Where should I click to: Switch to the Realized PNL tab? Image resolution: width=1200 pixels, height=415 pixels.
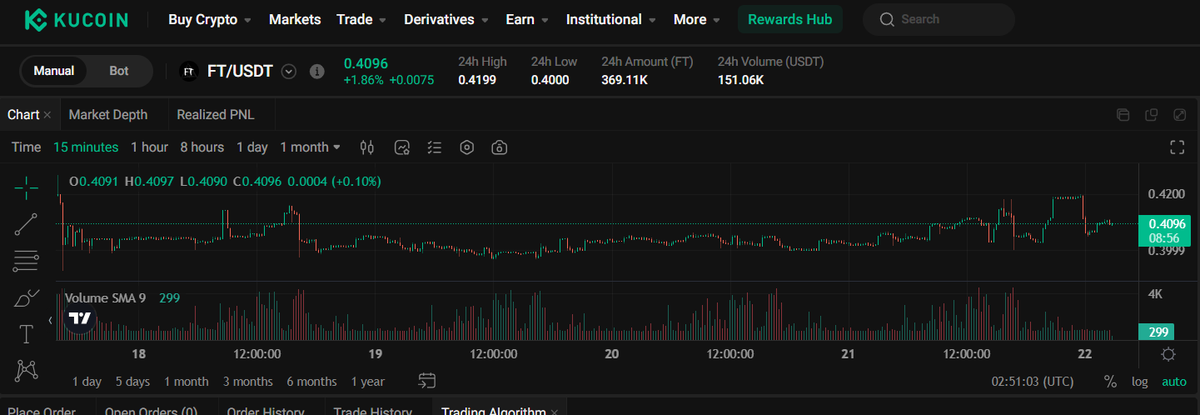pyautogui.click(x=215, y=115)
